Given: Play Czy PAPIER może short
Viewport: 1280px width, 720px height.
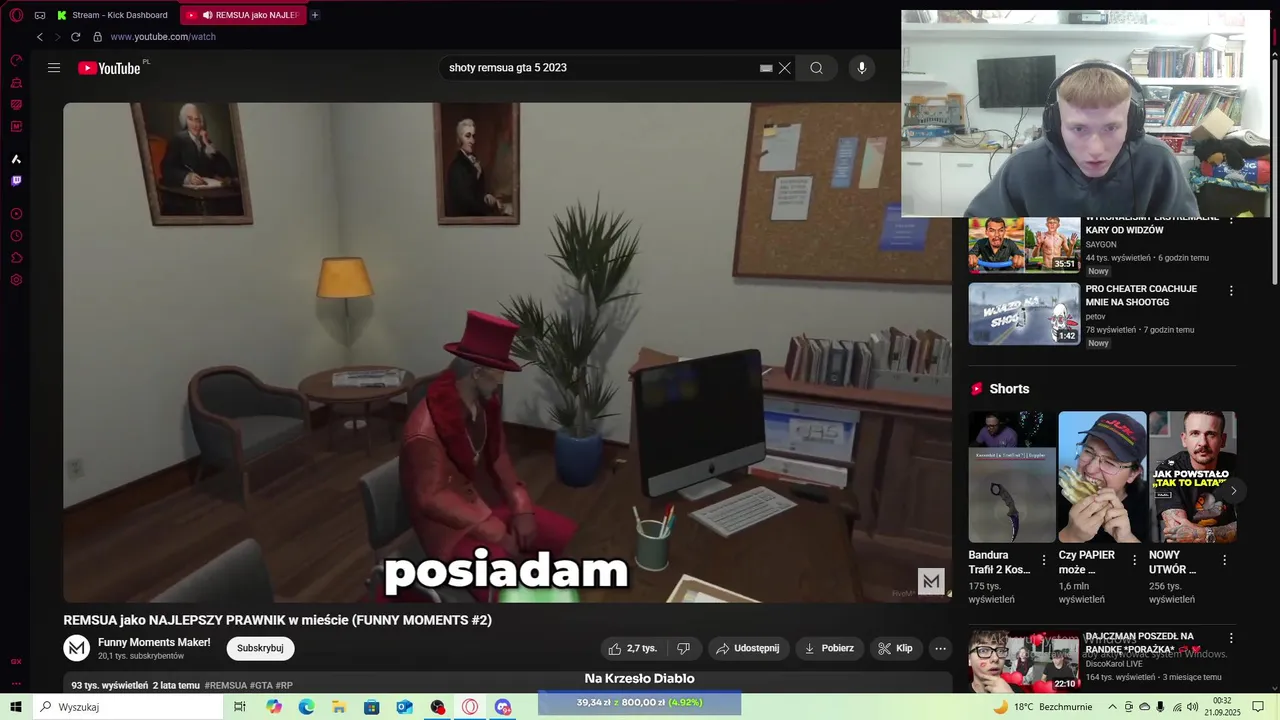Looking at the screenshot, I should pyautogui.click(x=1102, y=477).
